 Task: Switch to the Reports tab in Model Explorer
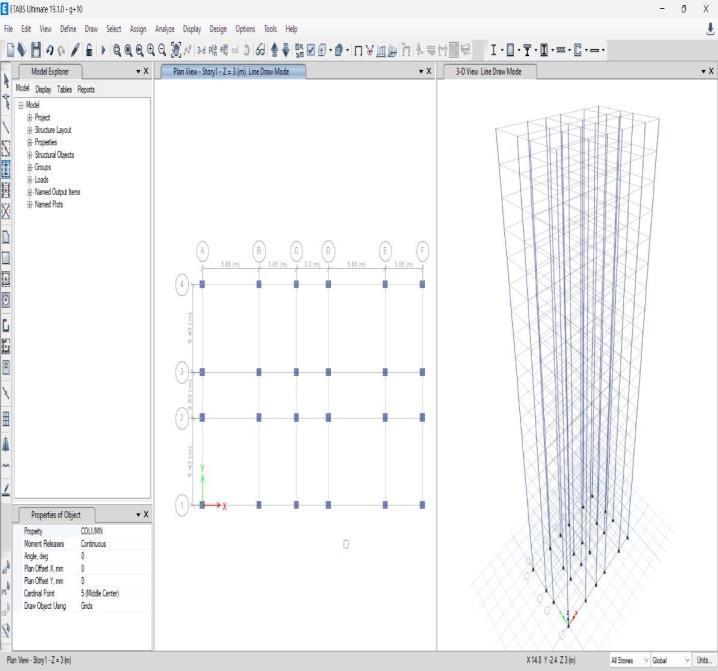click(x=86, y=89)
